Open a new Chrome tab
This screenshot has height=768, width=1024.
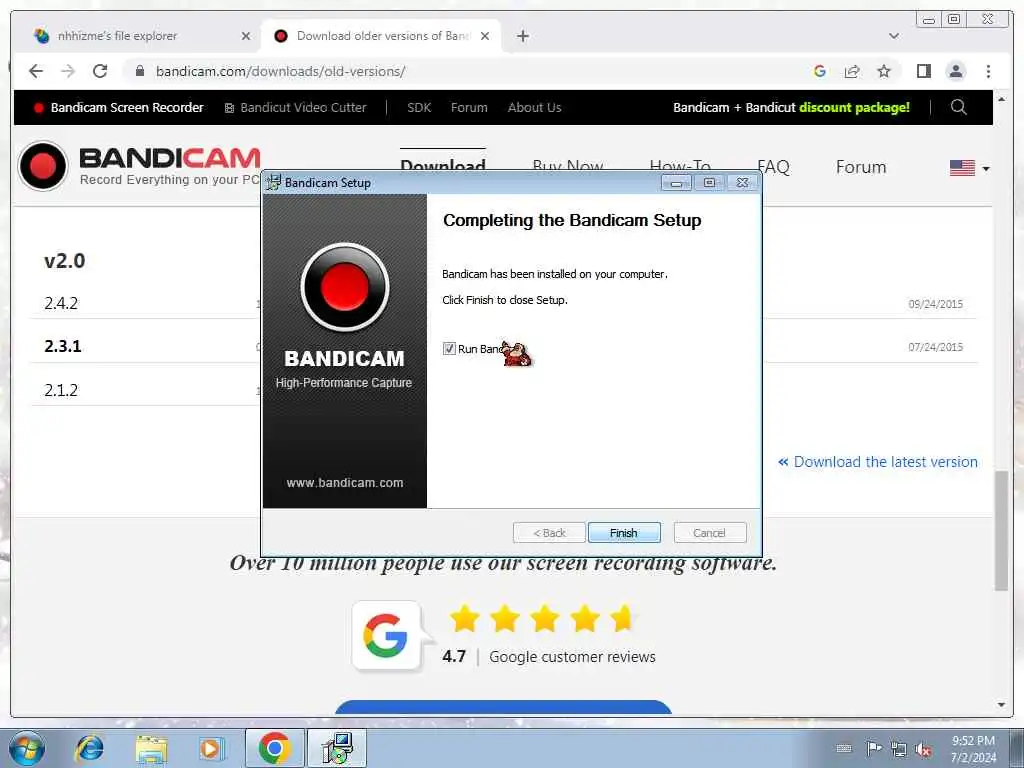522,36
